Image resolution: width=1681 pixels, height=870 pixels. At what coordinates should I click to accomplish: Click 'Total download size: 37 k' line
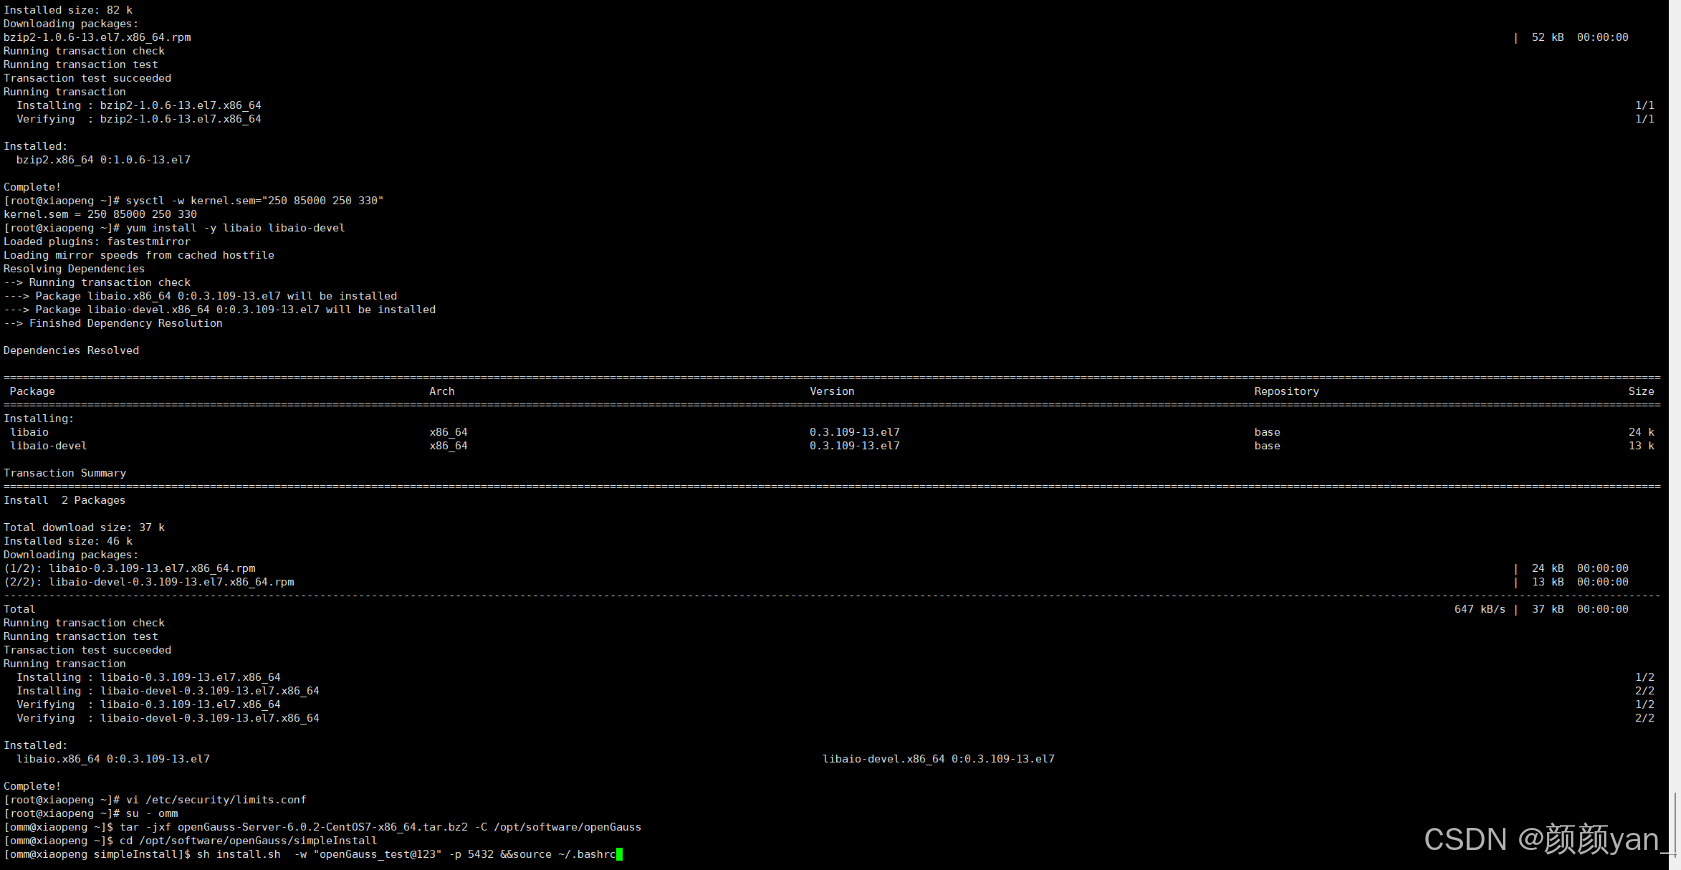[84, 528]
